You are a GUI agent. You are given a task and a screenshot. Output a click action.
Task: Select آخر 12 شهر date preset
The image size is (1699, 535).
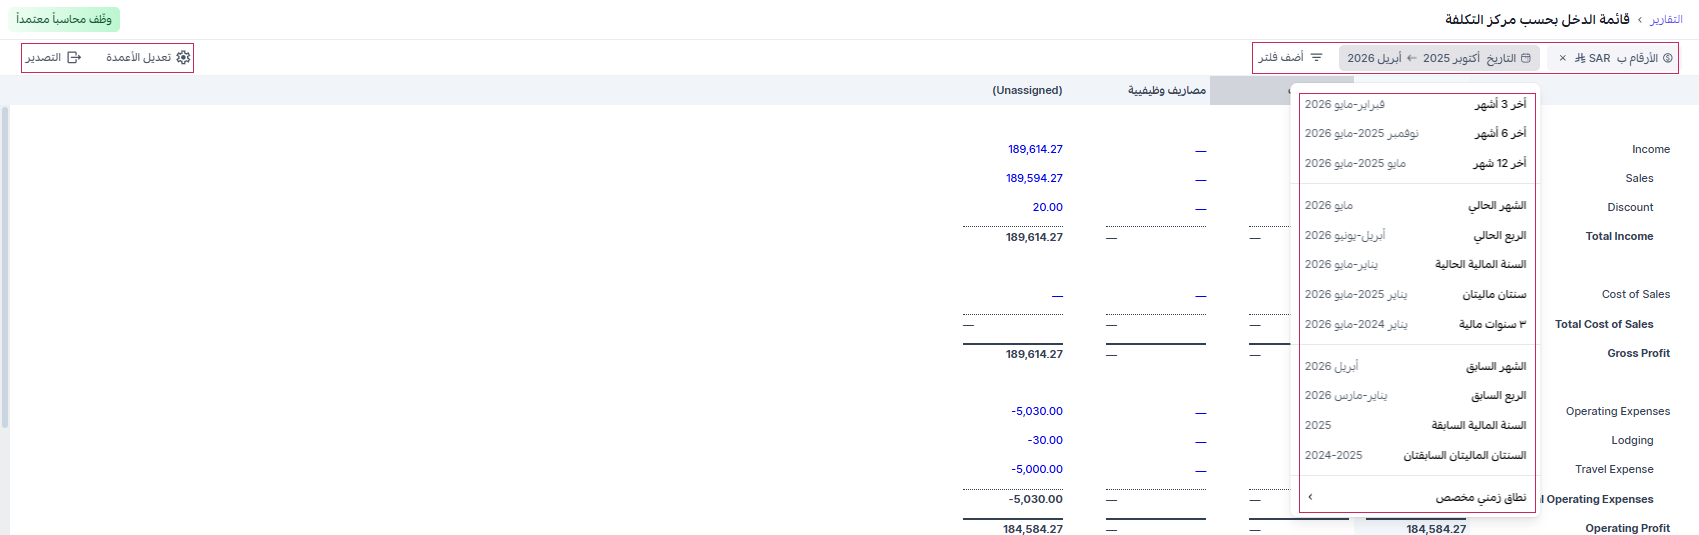(x=1416, y=163)
